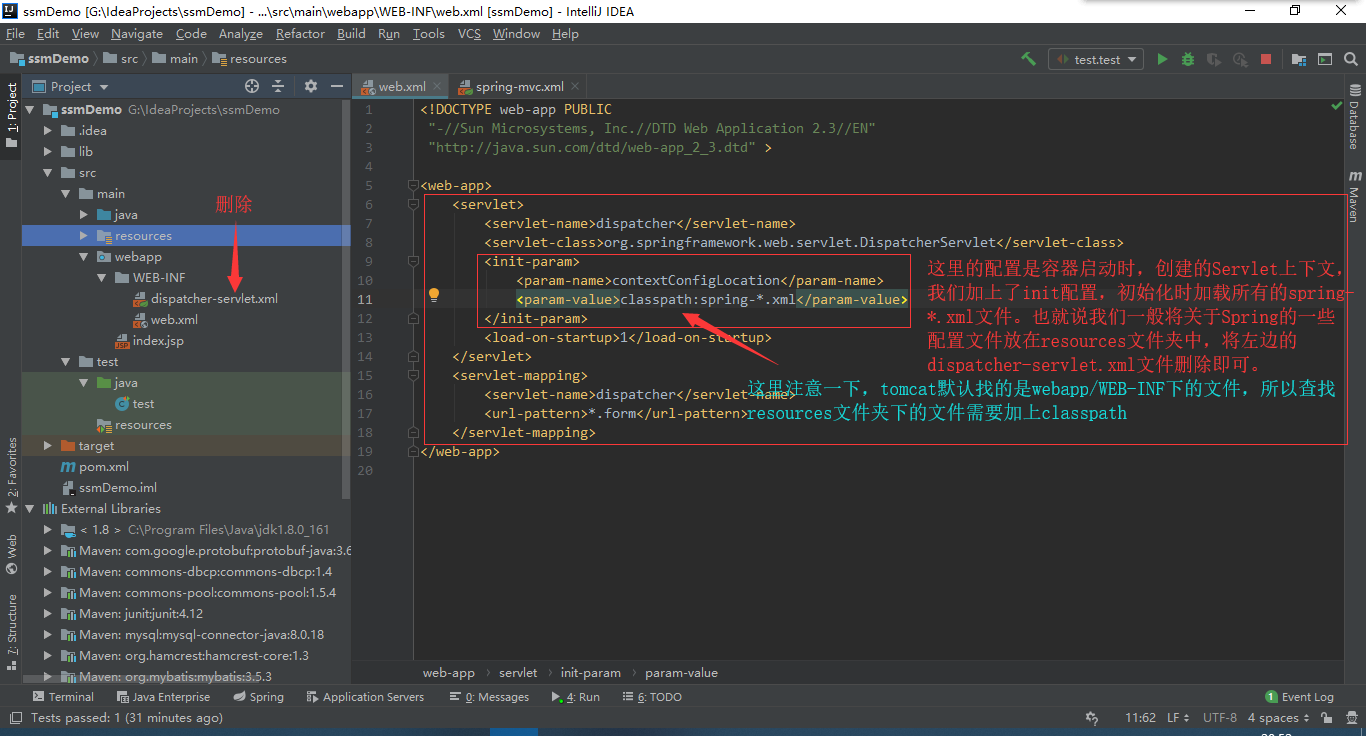The height and width of the screenshot is (736, 1366).
Task: Open the Refactor menu
Action: point(300,33)
